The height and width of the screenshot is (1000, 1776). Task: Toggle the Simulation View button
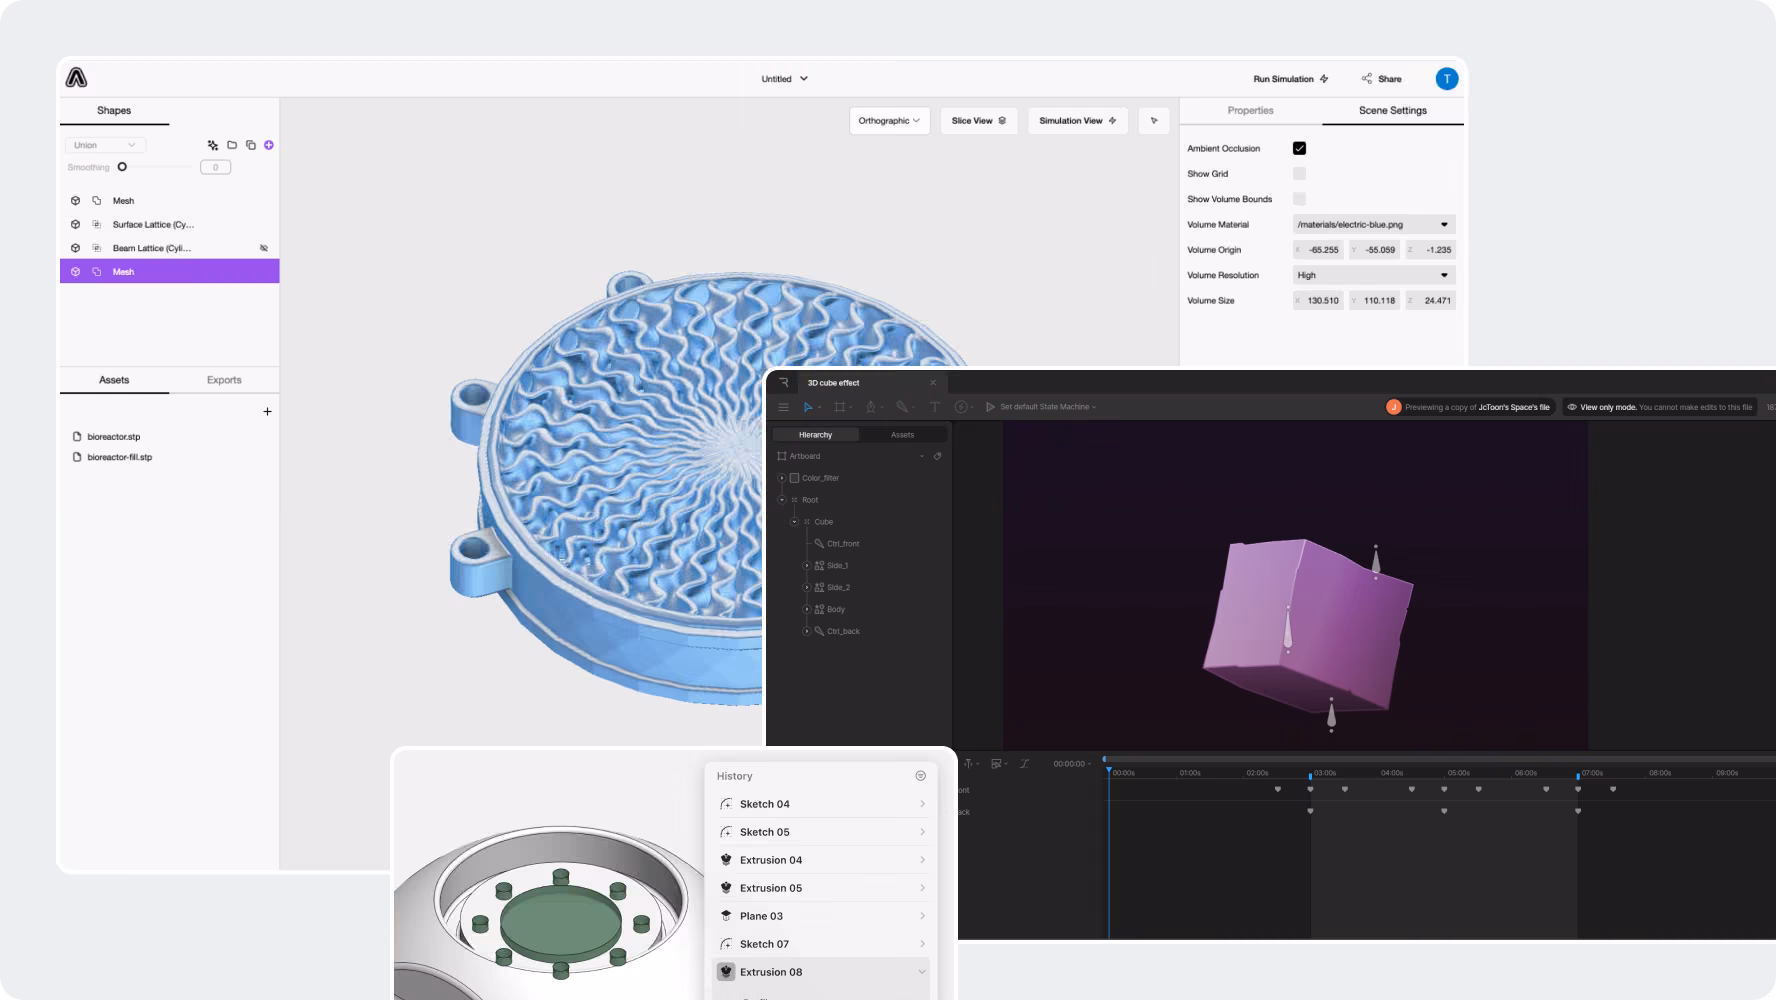tap(1078, 121)
